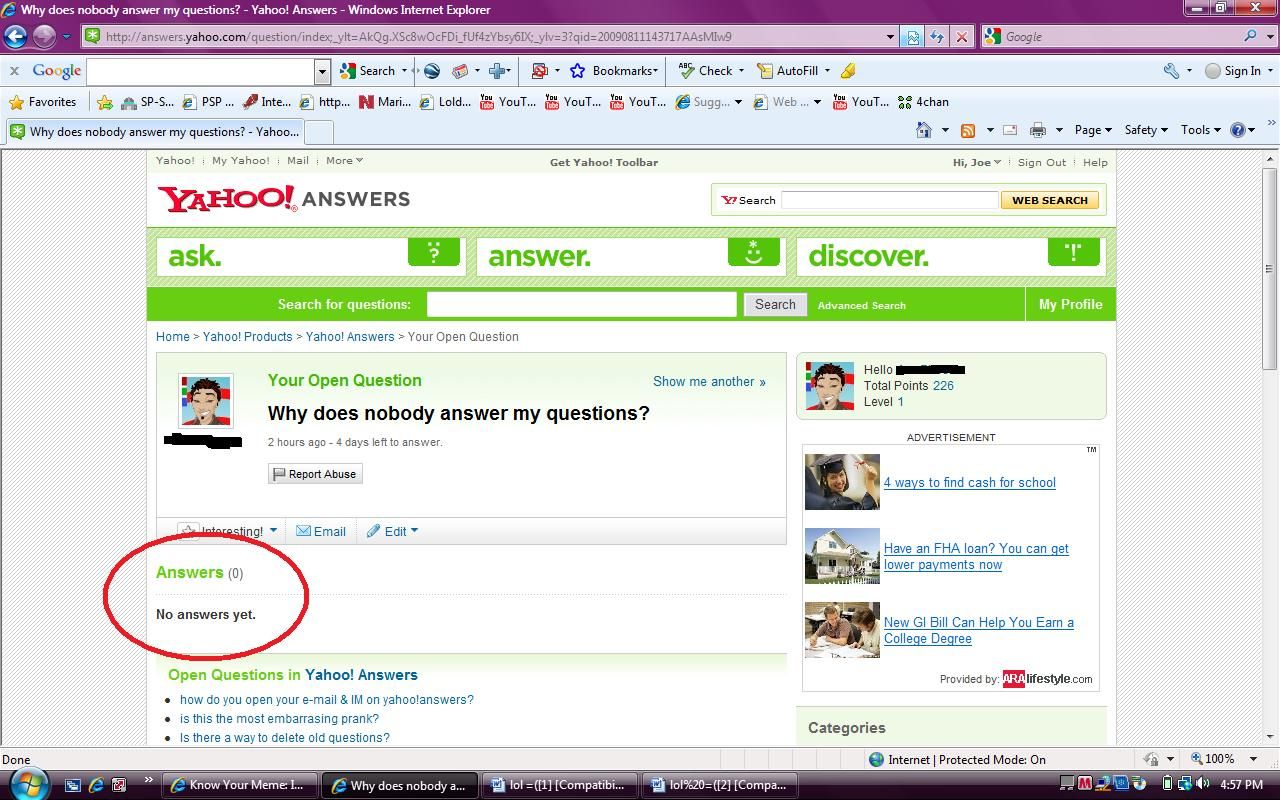
Task: Click the WEB SEARCH button
Action: pyautogui.click(x=1049, y=200)
